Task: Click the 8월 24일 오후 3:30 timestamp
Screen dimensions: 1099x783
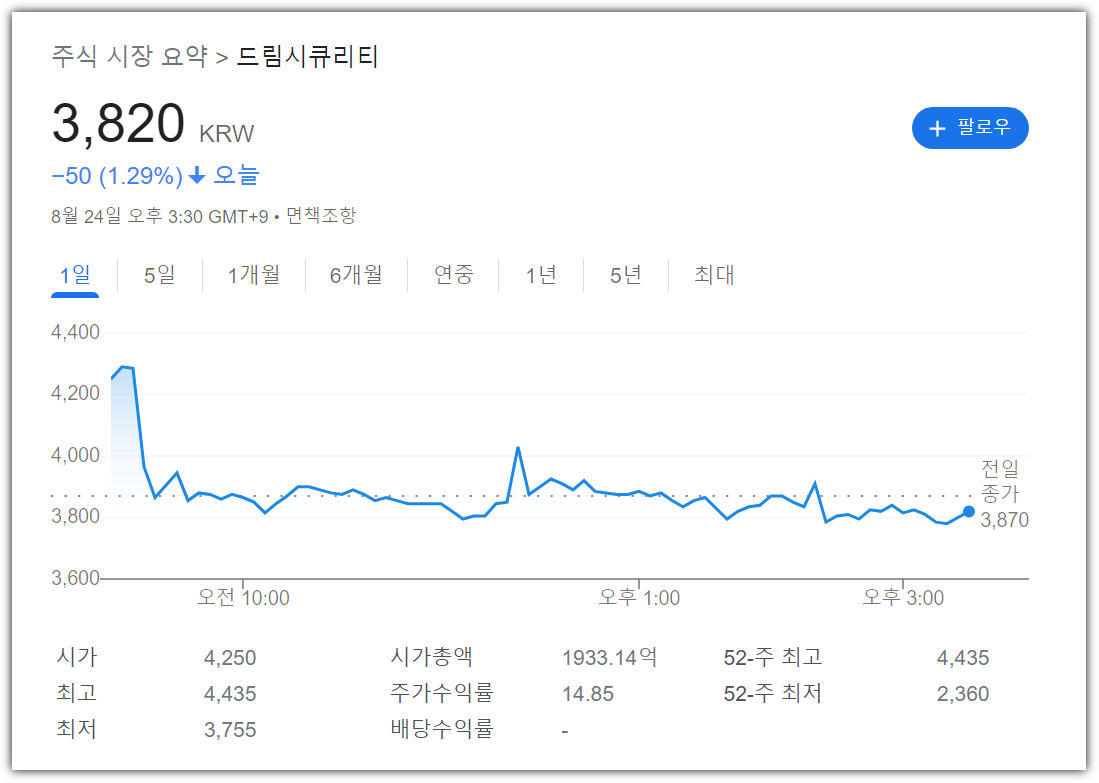Action: pyautogui.click(x=160, y=216)
